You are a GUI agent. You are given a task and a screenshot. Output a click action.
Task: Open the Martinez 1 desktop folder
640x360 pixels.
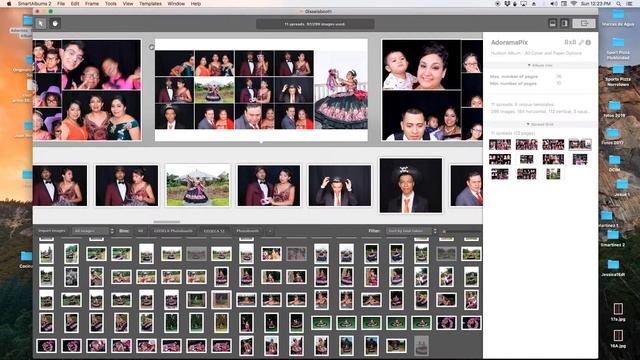click(607, 219)
